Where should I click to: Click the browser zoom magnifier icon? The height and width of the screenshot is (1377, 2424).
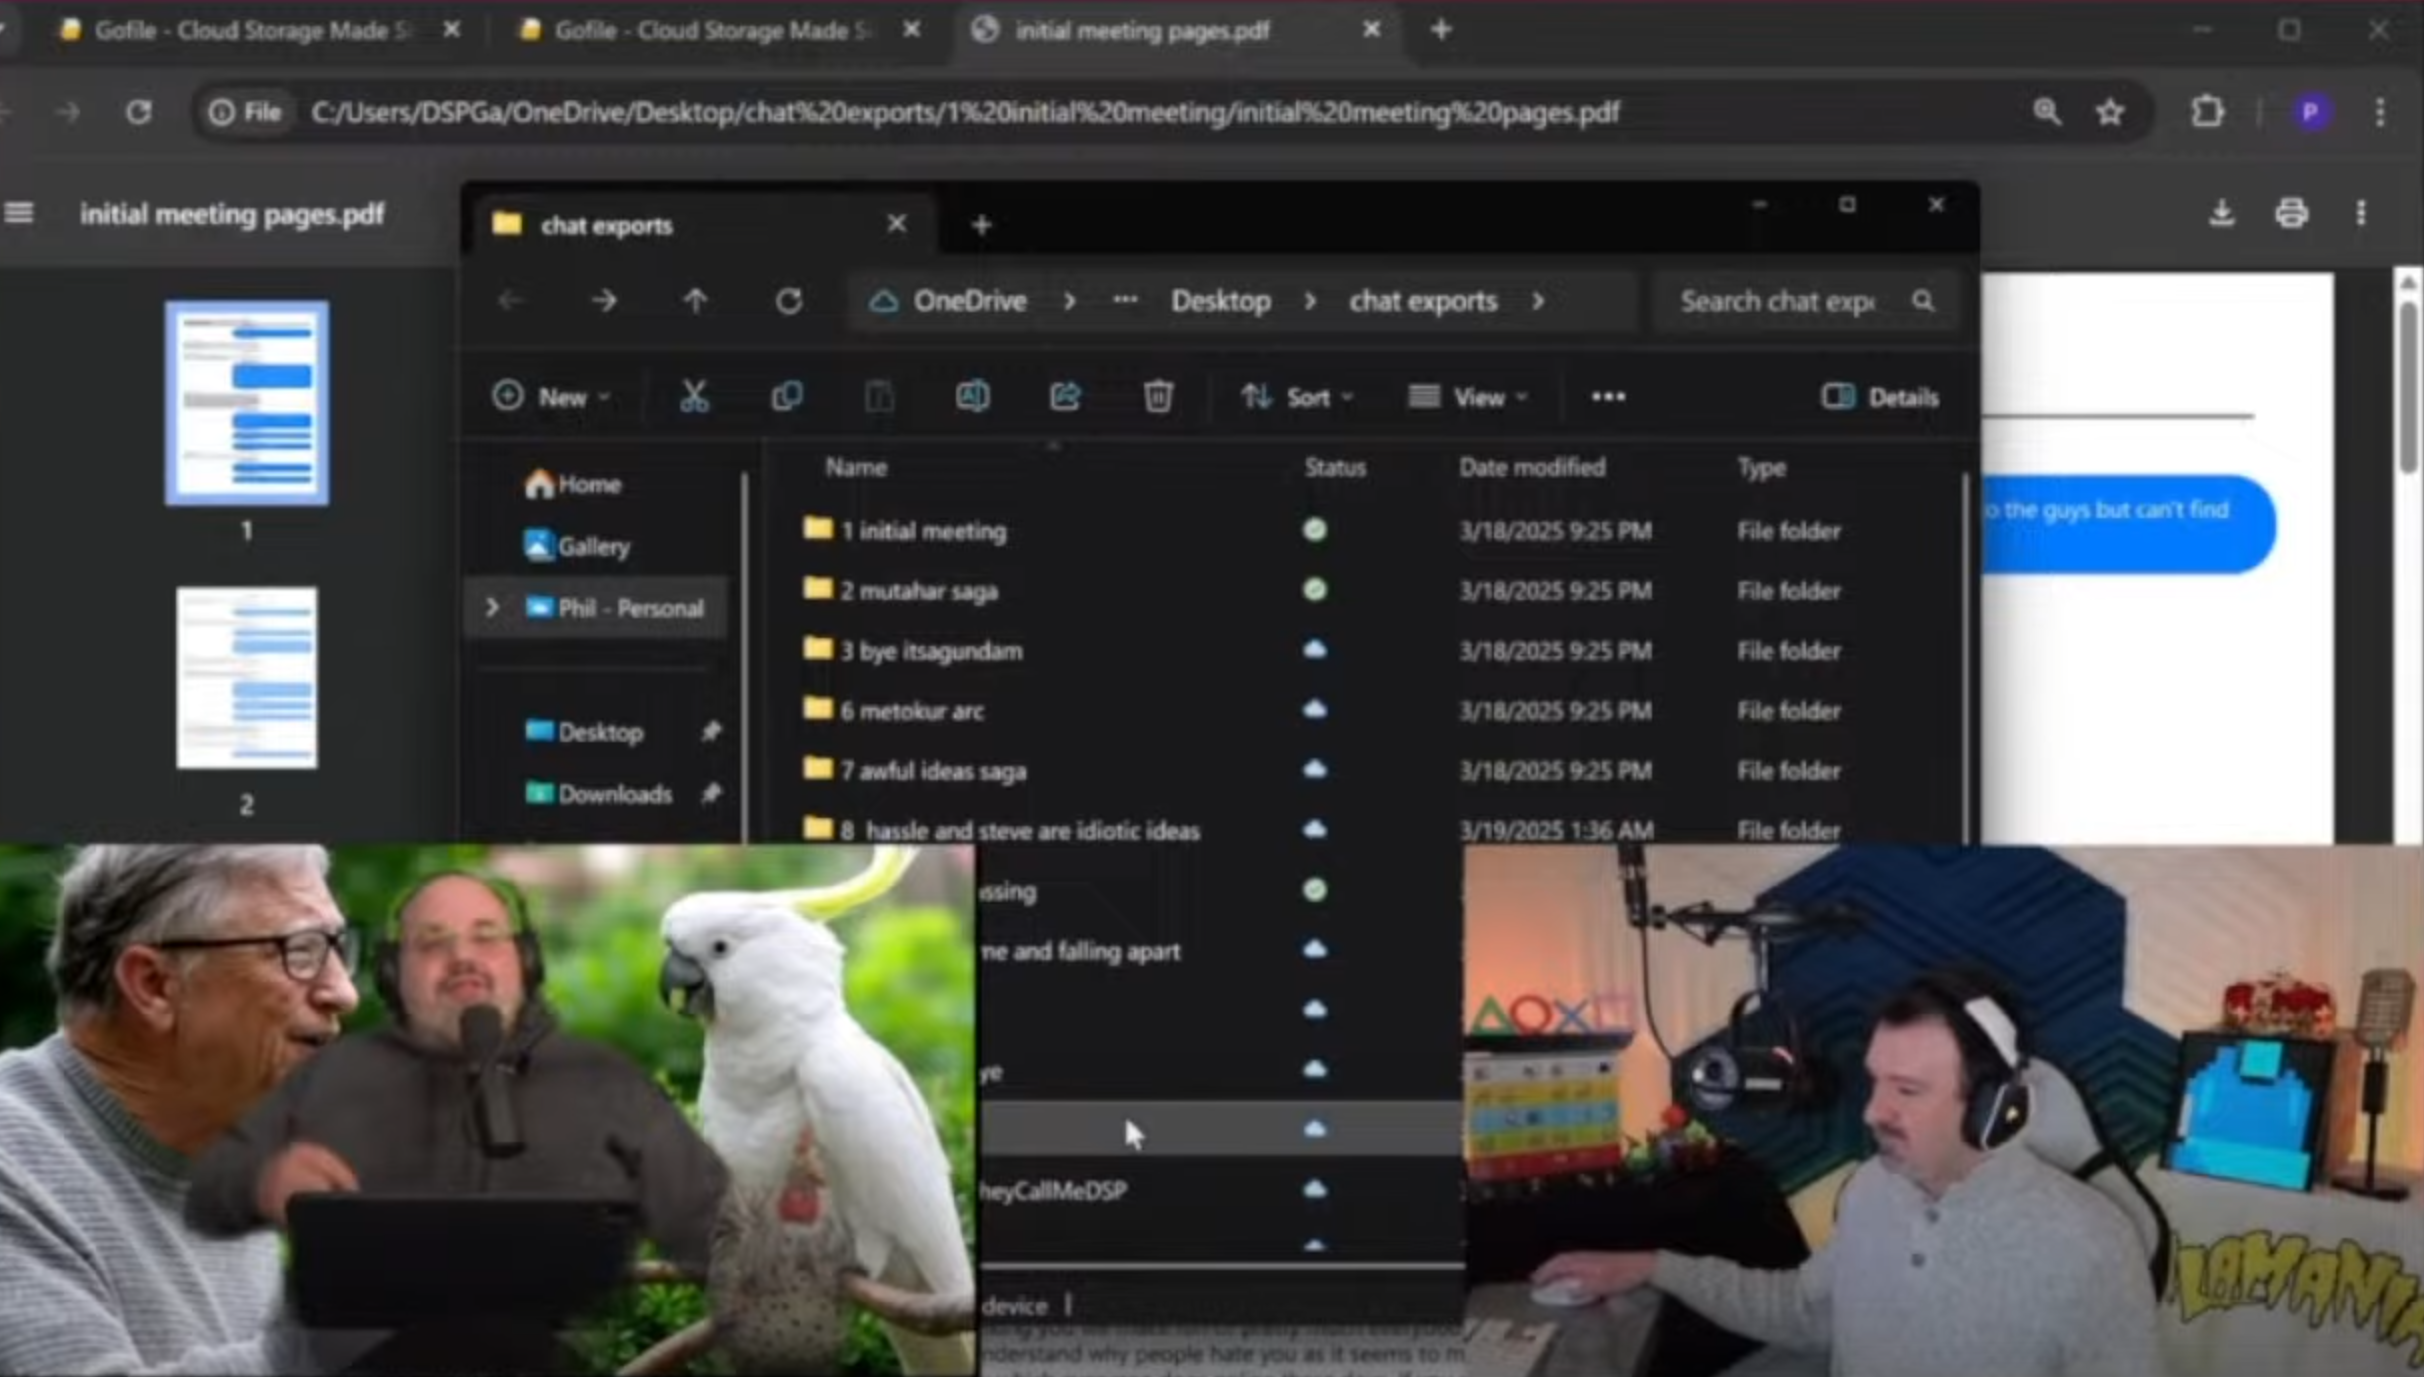coord(2047,112)
